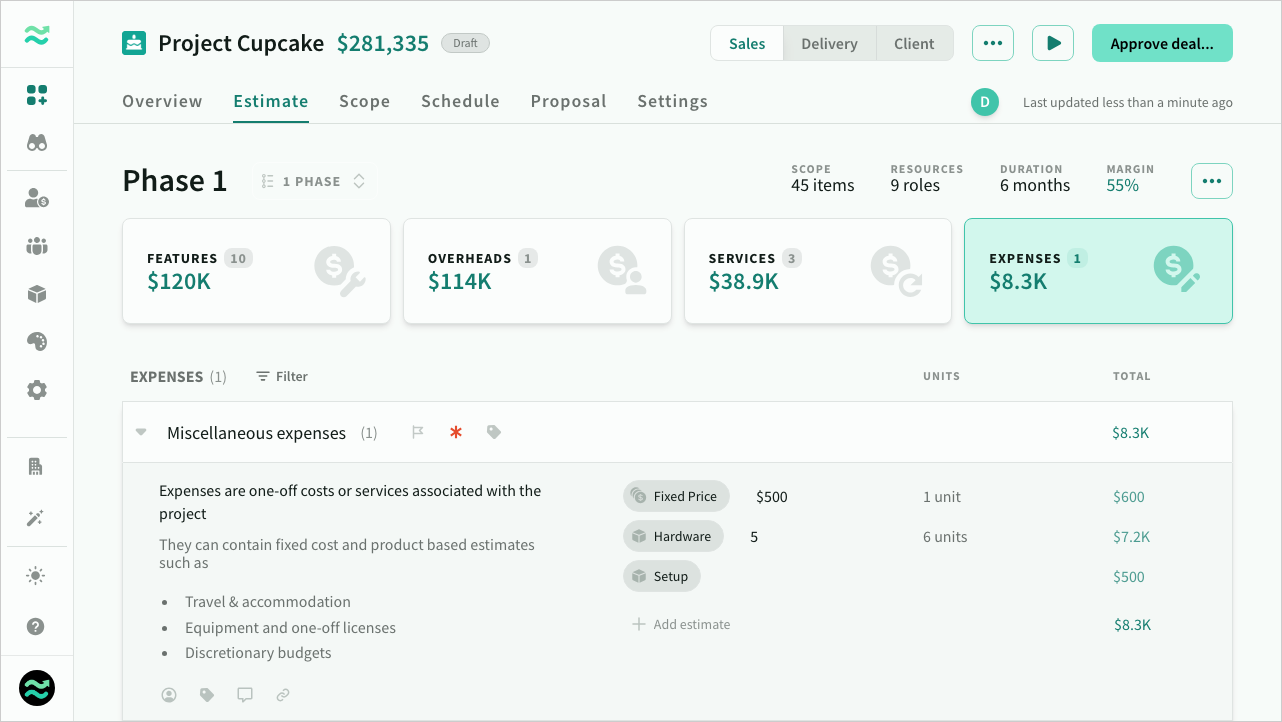The image size is (1282, 722).
Task: Click the flag icon beside Miscellaneous expenses
Action: click(x=418, y=432)
